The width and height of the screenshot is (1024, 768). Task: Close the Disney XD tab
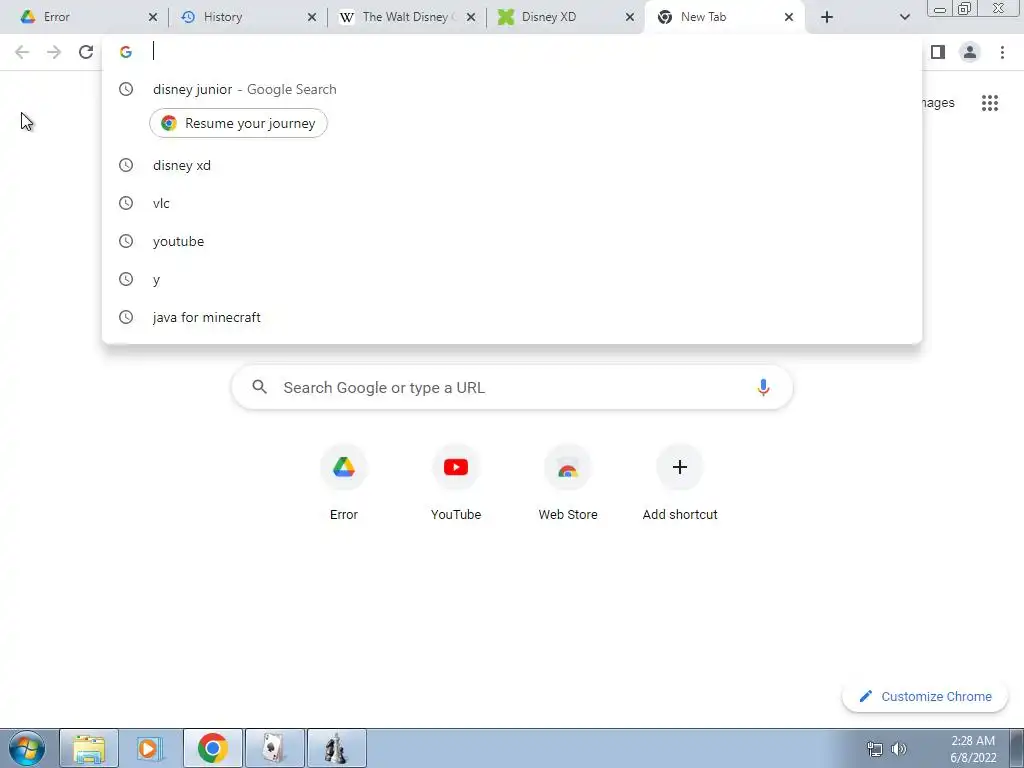click(630, 17)
